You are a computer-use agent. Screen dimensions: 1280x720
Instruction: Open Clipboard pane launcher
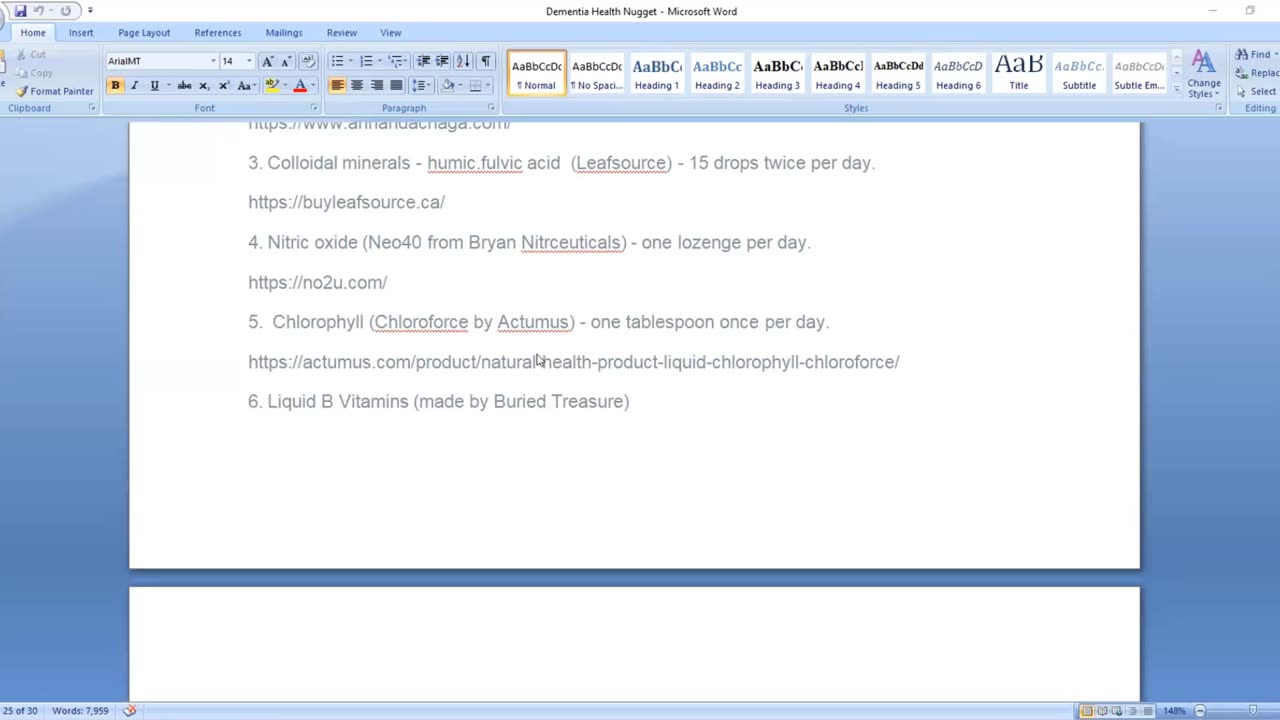tap(92, 108)
